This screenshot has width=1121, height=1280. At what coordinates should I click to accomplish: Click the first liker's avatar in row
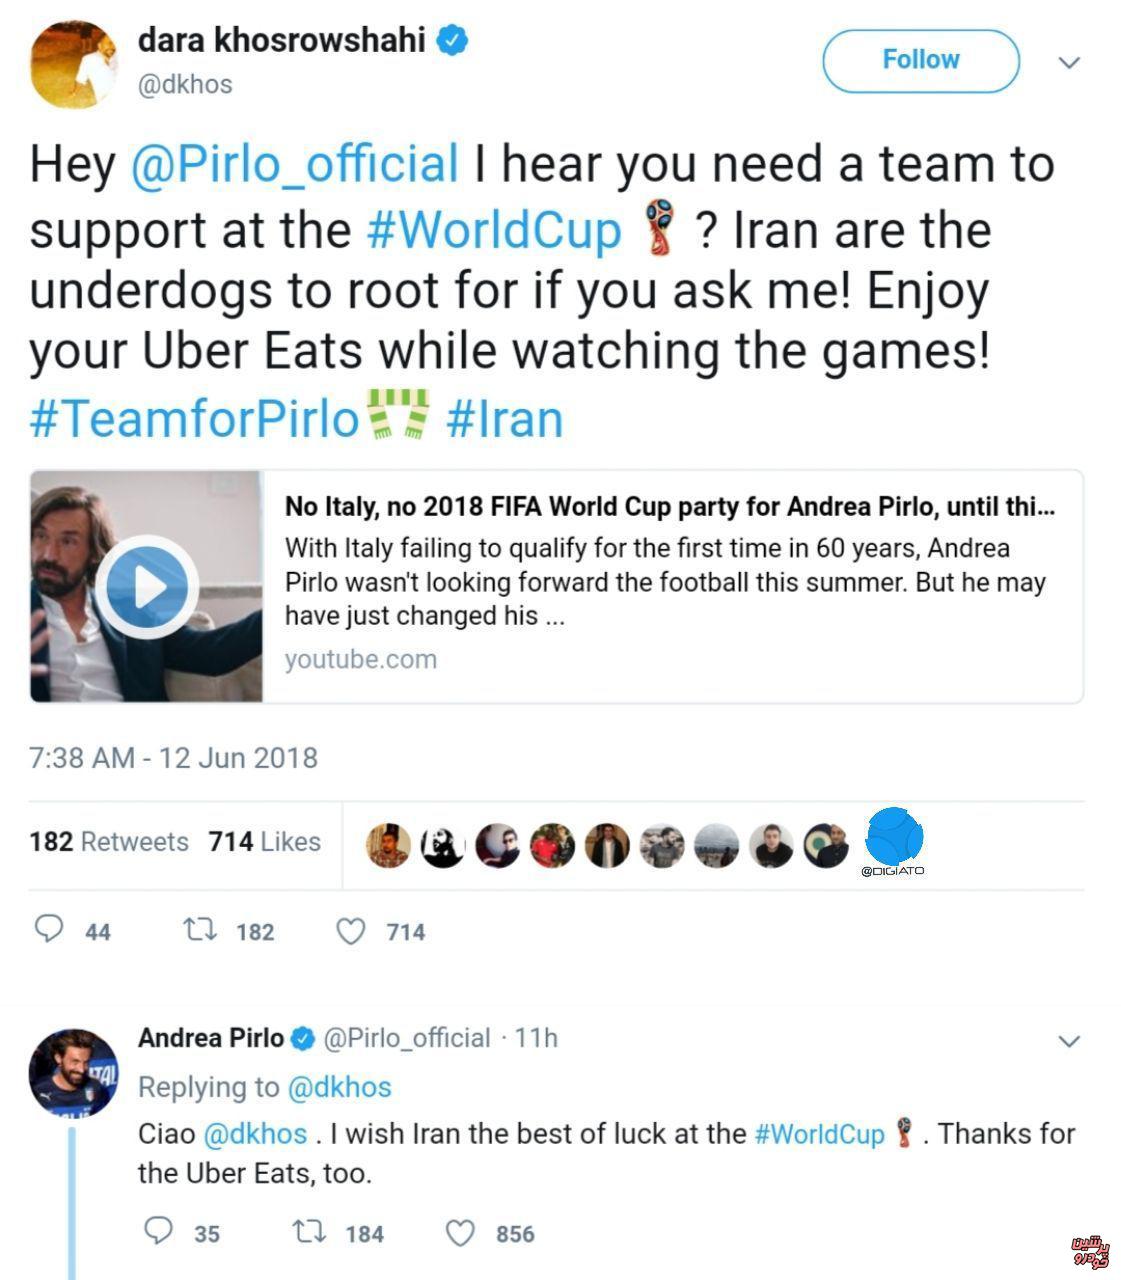point(388,846)
